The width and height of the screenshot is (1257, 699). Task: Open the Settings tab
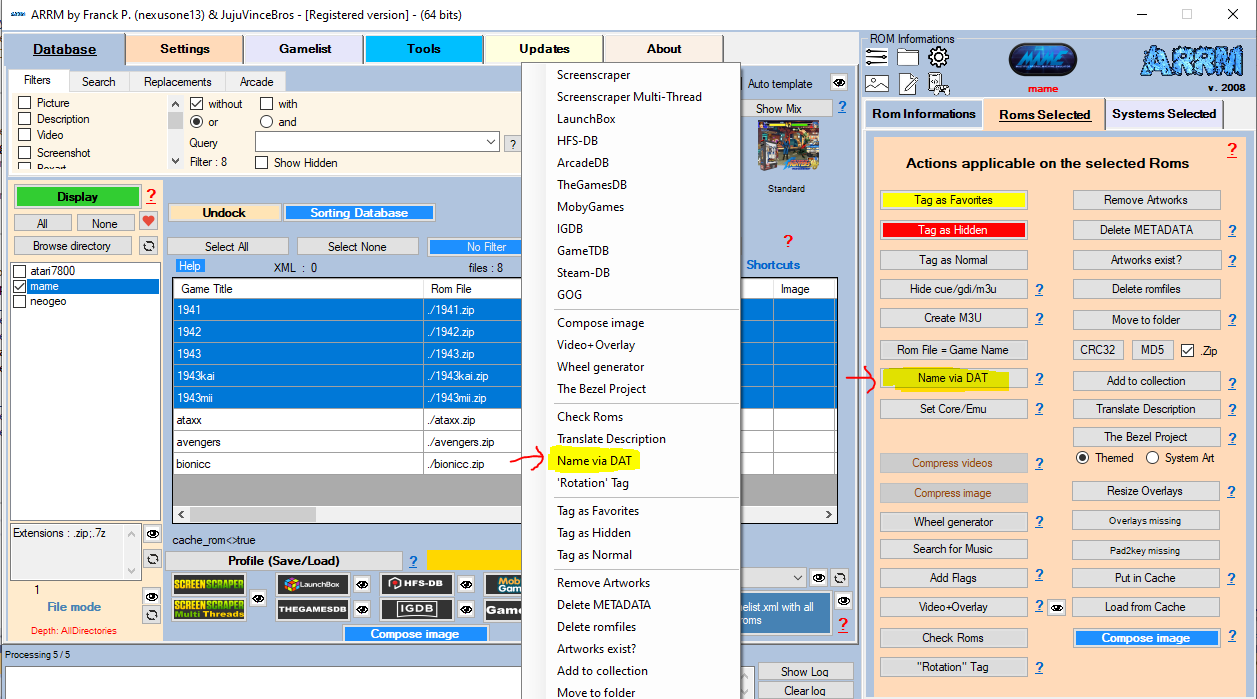[x=185, y=49]
